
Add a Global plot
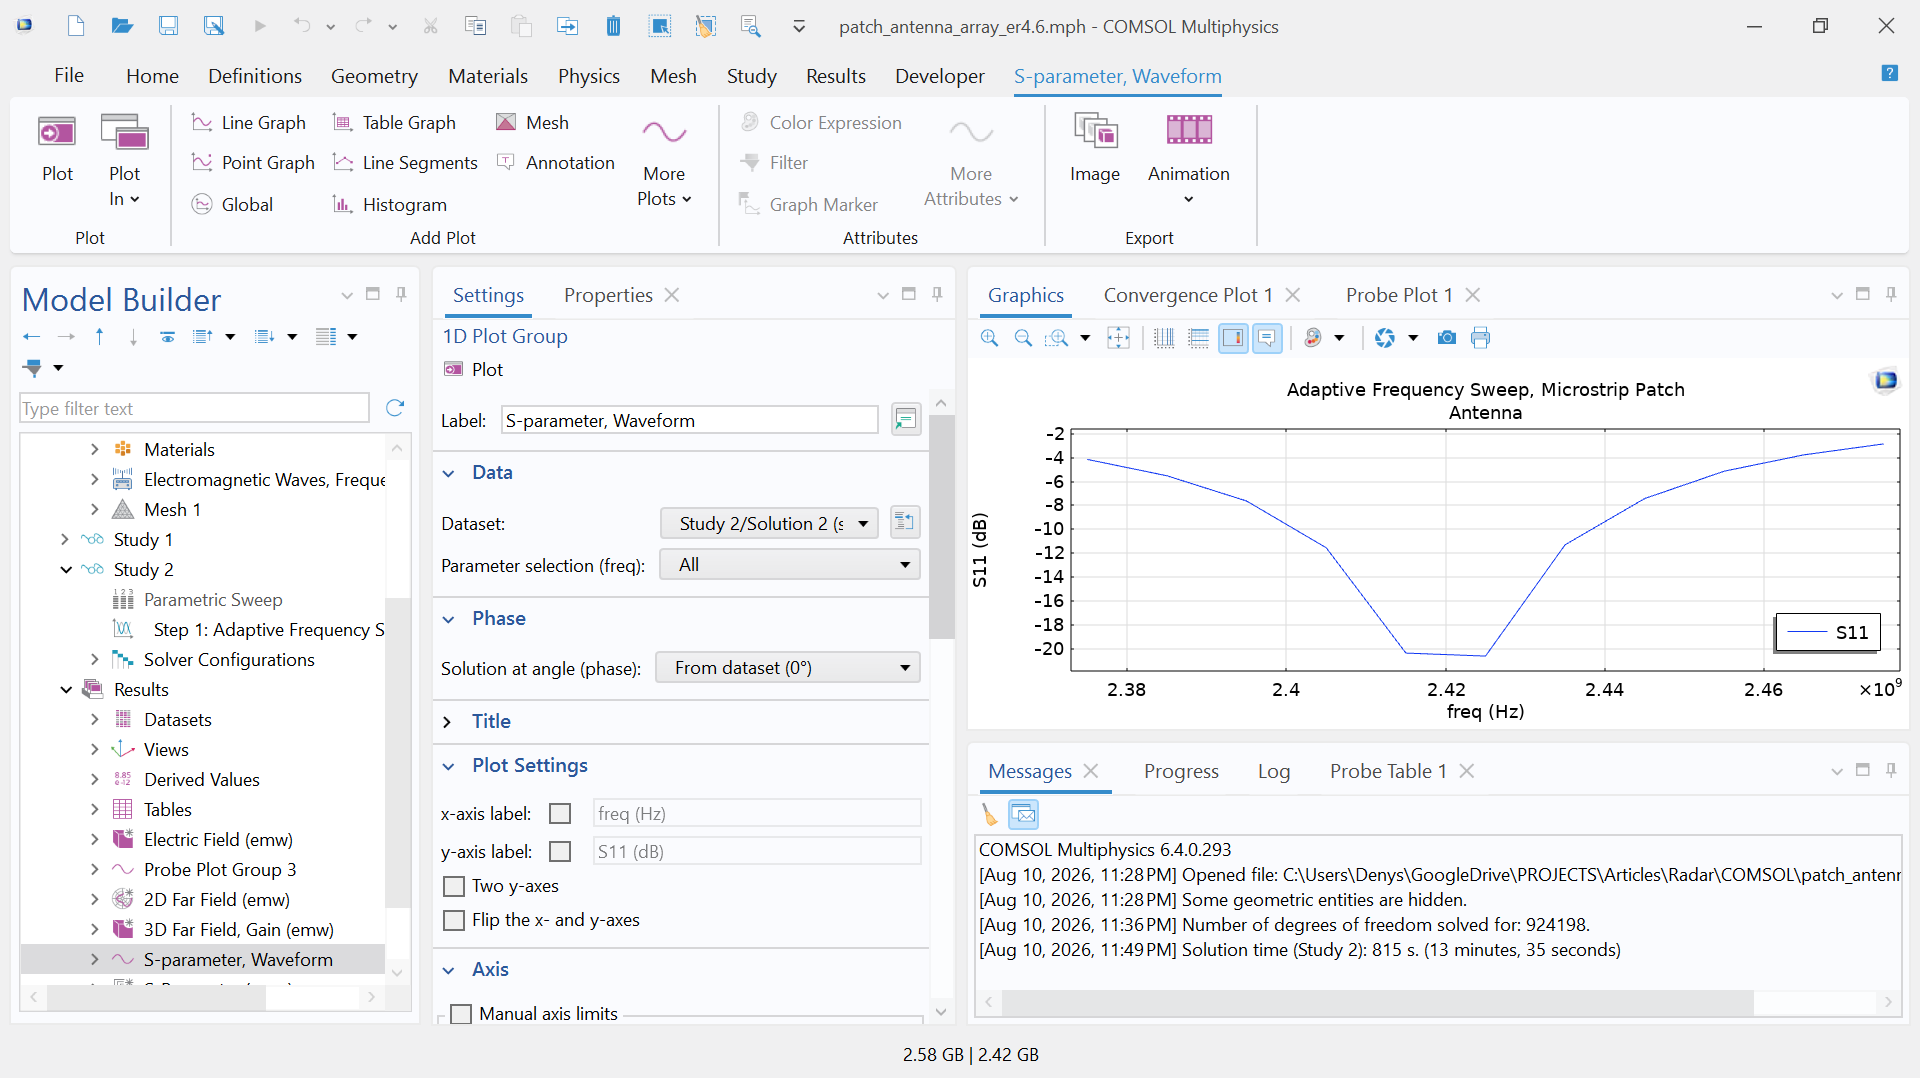click(232, 204)
